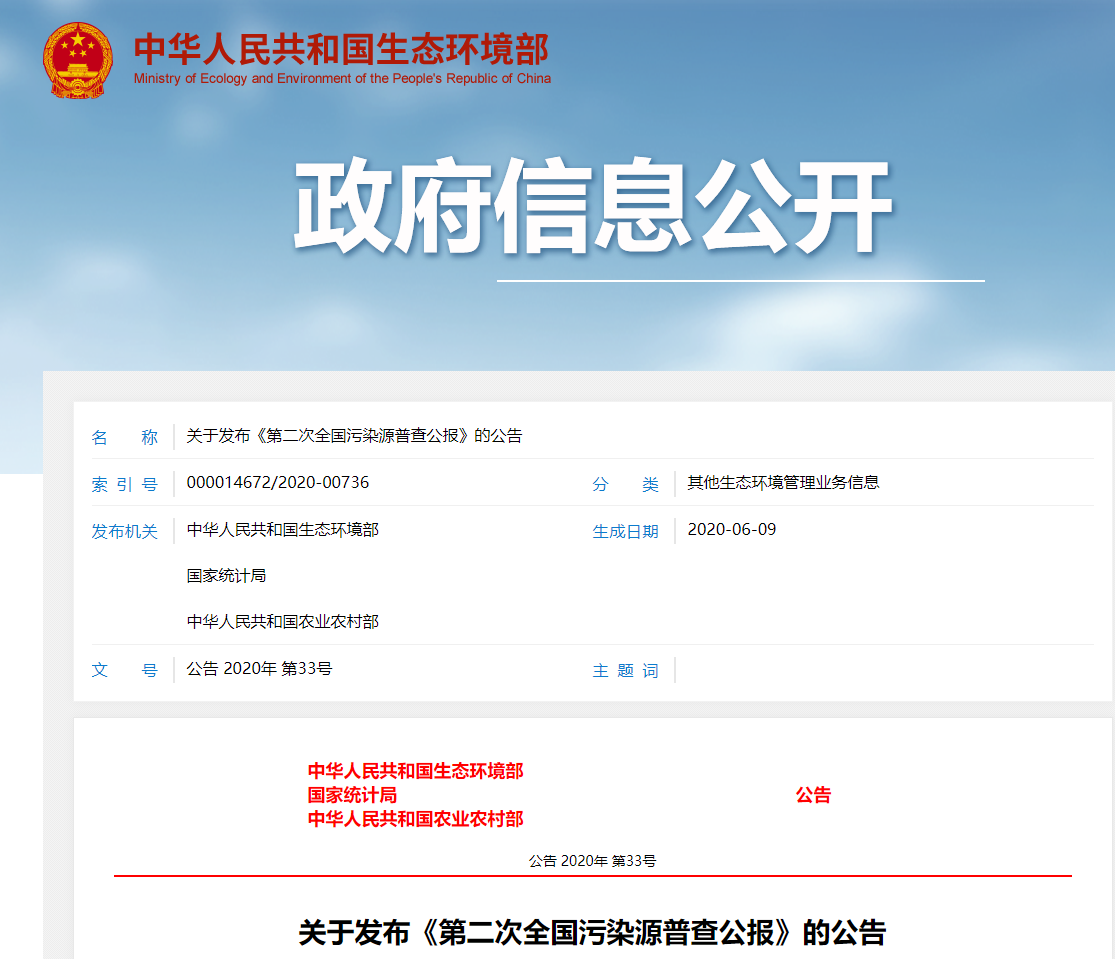
Task: Select the 生成日期 label
Action: pyautogui.click(x=625, y=531)
